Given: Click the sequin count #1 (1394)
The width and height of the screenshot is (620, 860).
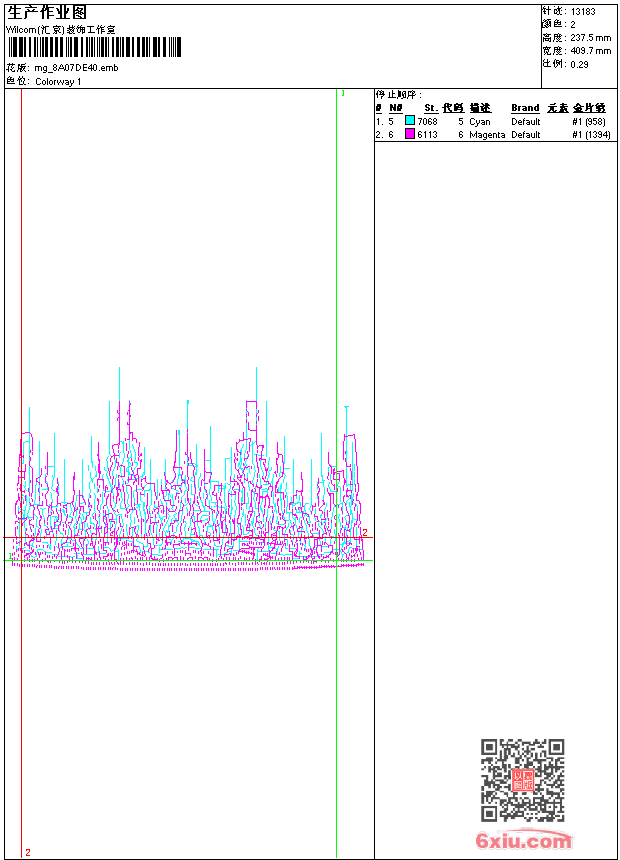Looking at the screenshot, I should [x=591, y=135].
